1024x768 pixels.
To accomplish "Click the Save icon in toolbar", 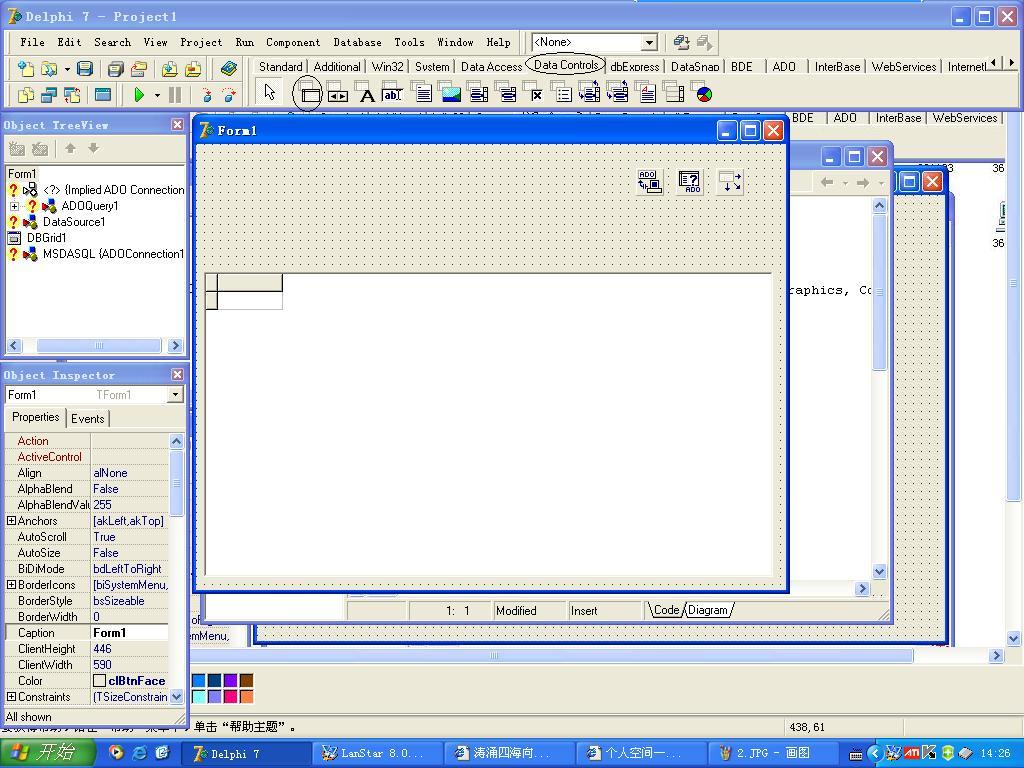I will [x=85, y=69].
